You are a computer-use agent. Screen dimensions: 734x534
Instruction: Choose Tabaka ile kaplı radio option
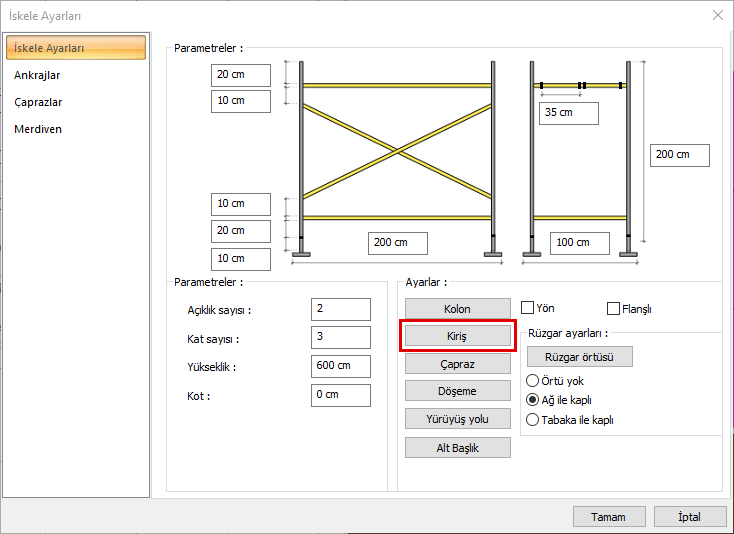(x=532, y=419)
